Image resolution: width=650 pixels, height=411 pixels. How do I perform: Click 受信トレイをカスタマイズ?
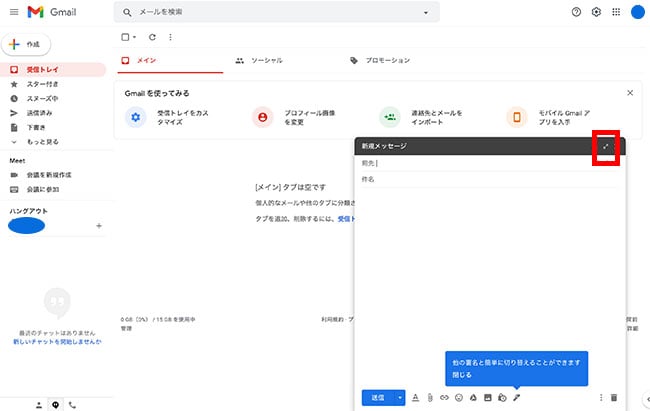(167, 117)
